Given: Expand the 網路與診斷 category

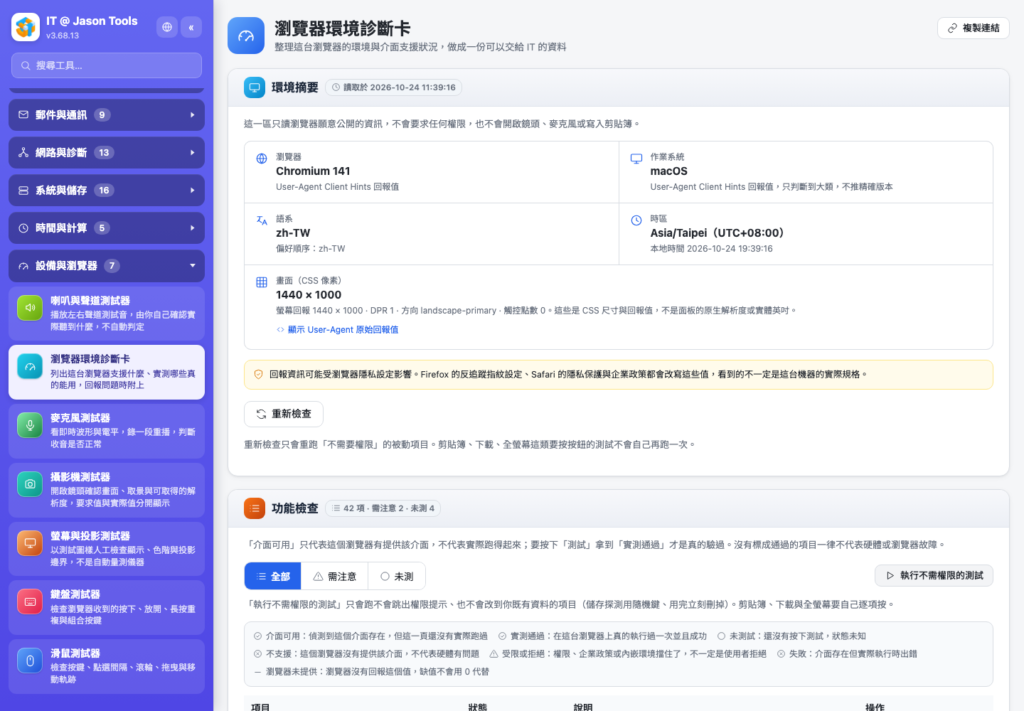Looking at the screenshot, I should [106, 153].
